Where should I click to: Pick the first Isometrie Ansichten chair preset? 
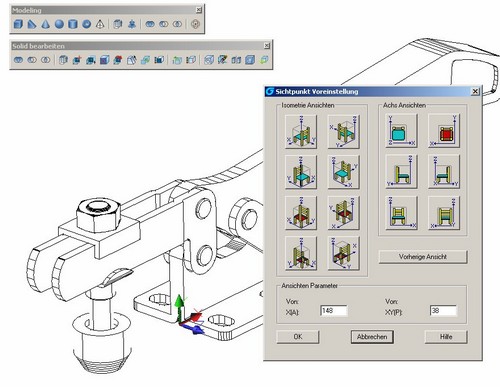[x=301, y=131]
